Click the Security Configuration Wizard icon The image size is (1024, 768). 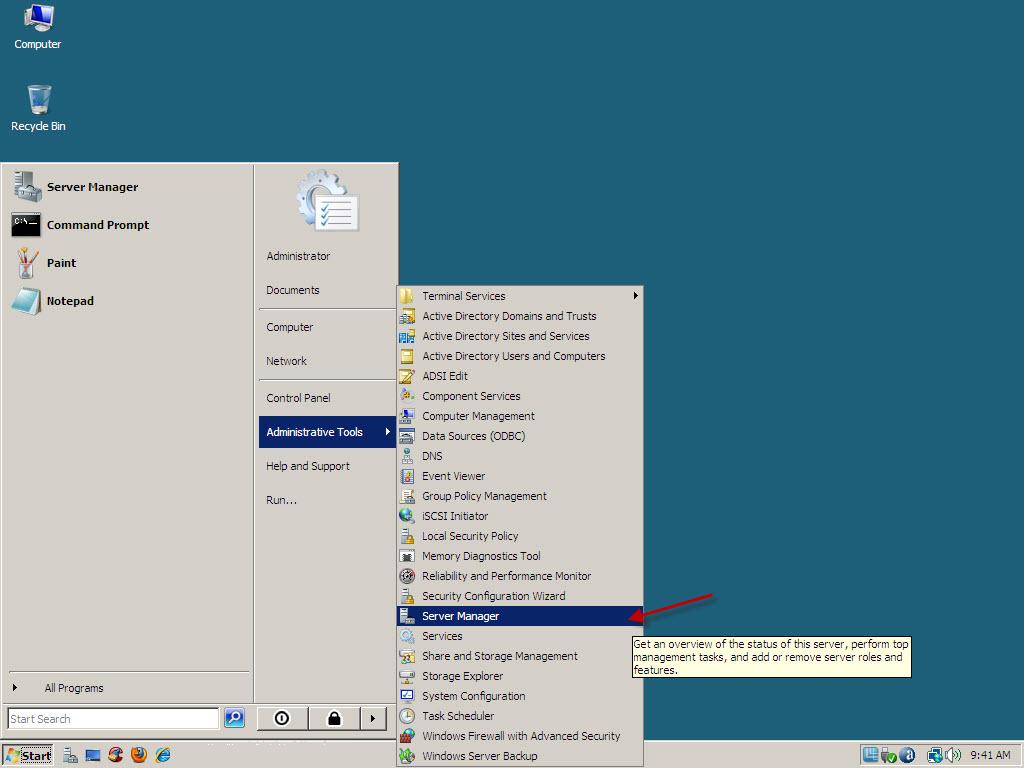click(407, 596)
